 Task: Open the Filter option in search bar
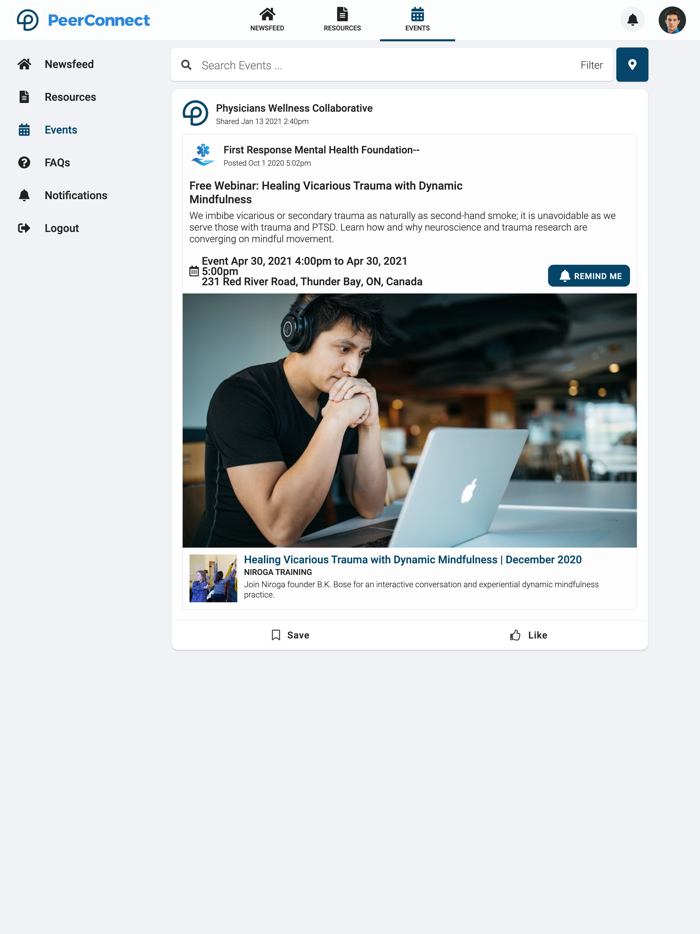point(592,65)
